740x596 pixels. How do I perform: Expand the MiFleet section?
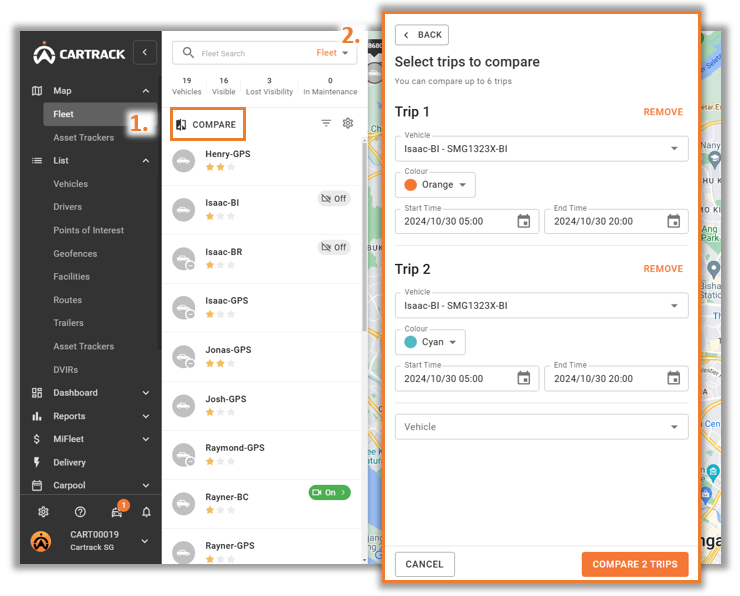(x=146, y=439)
